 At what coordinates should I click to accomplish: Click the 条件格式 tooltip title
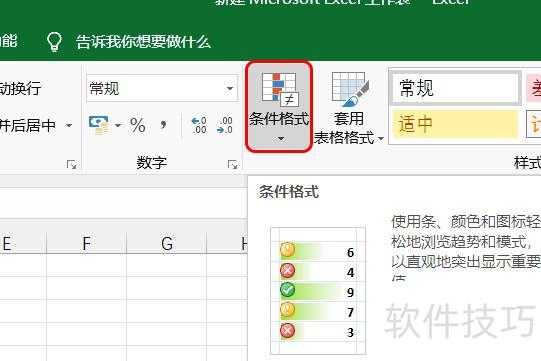(x=289, y=192)
